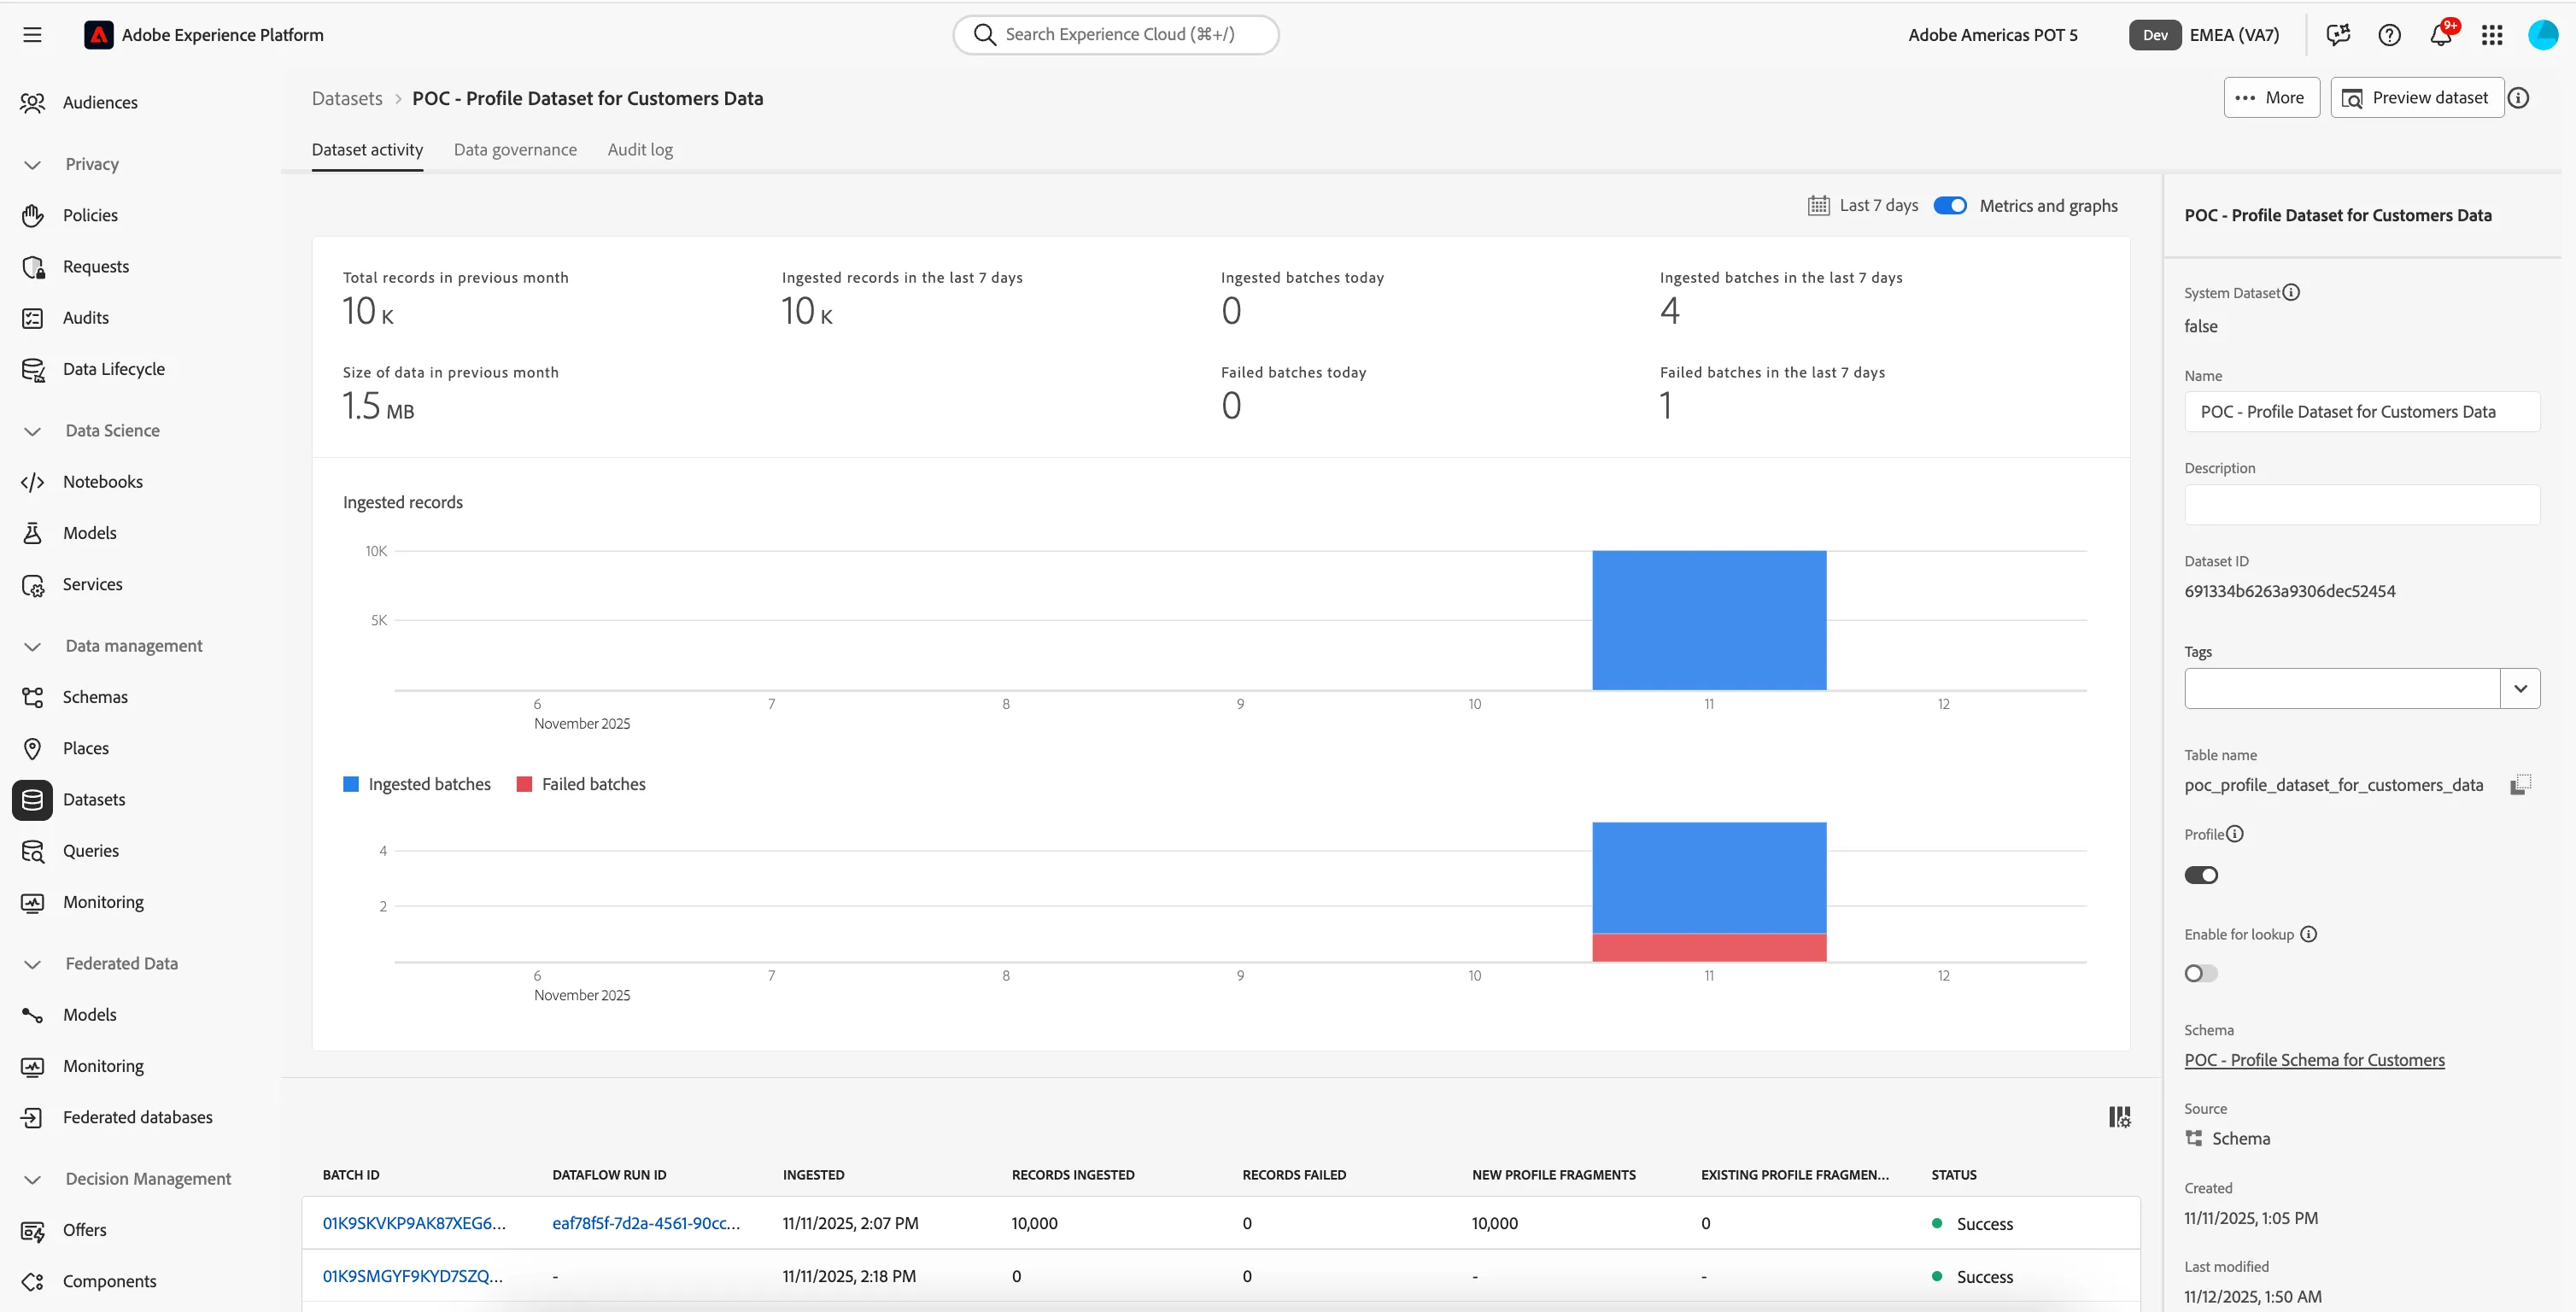Open the column settings icon above table
Screen dimensions: 2576x1312
pyautogui.click(x=2119, y=1117)
